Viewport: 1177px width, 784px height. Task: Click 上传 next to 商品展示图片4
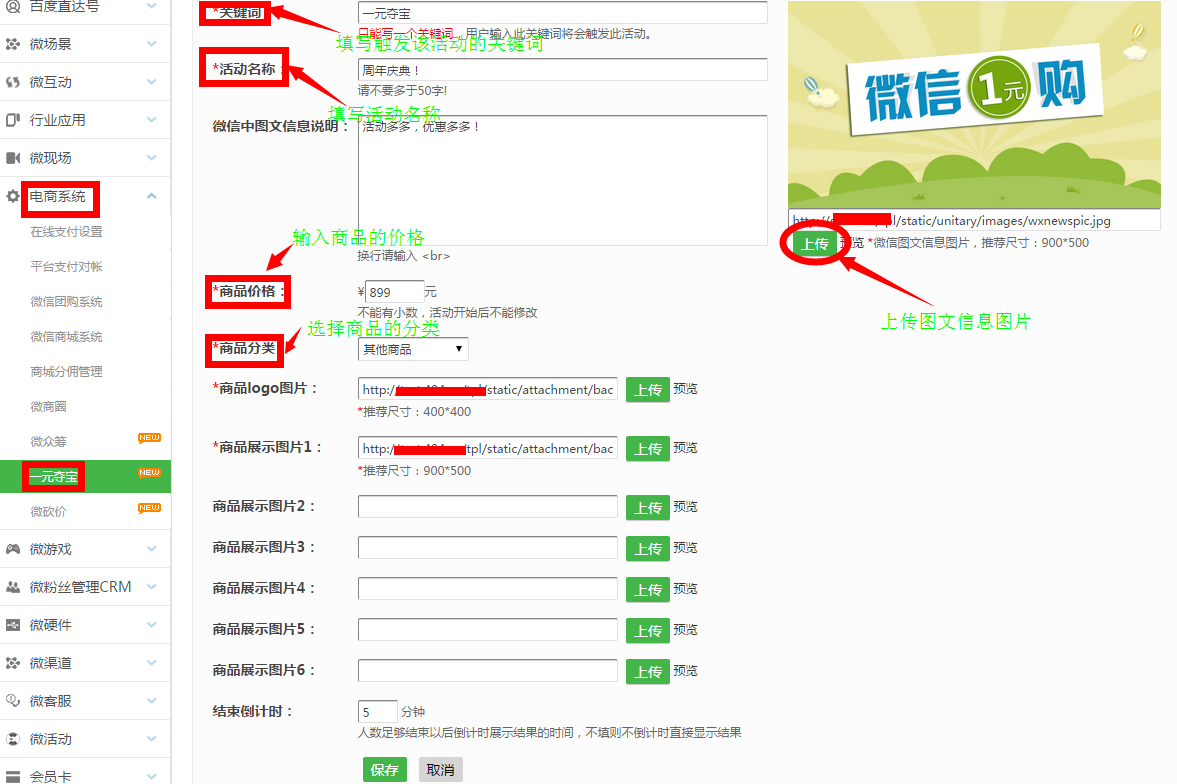(648, 590)
